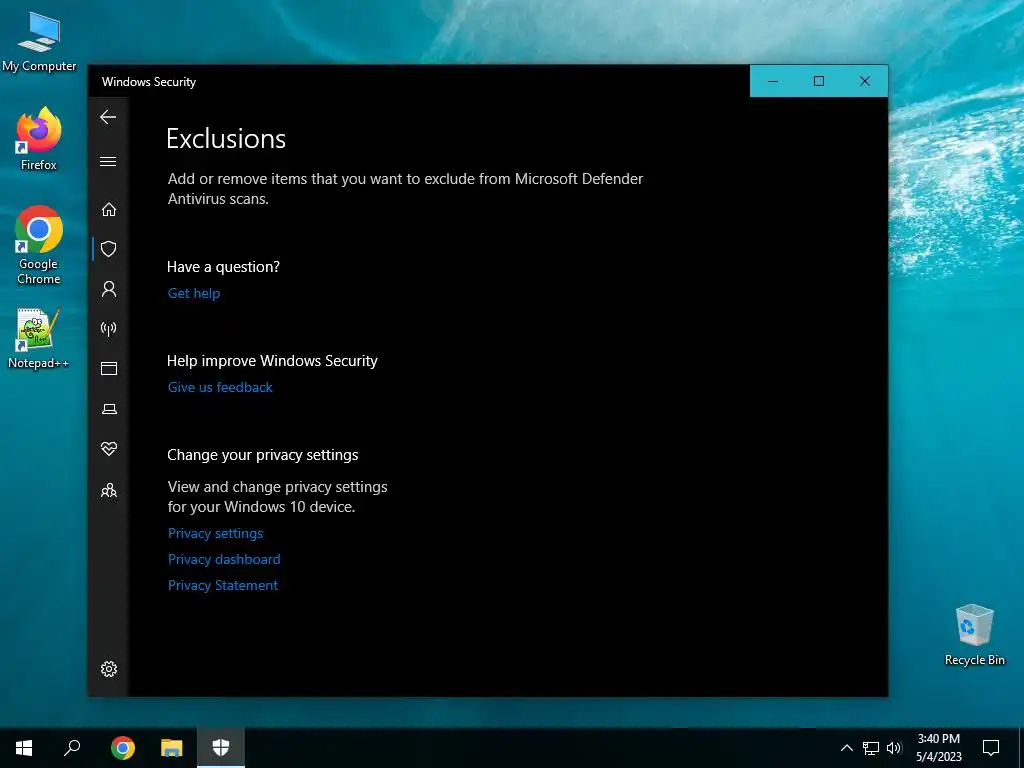
Task: Minimize the Windows Security window
Action: [x=773, y=81]
